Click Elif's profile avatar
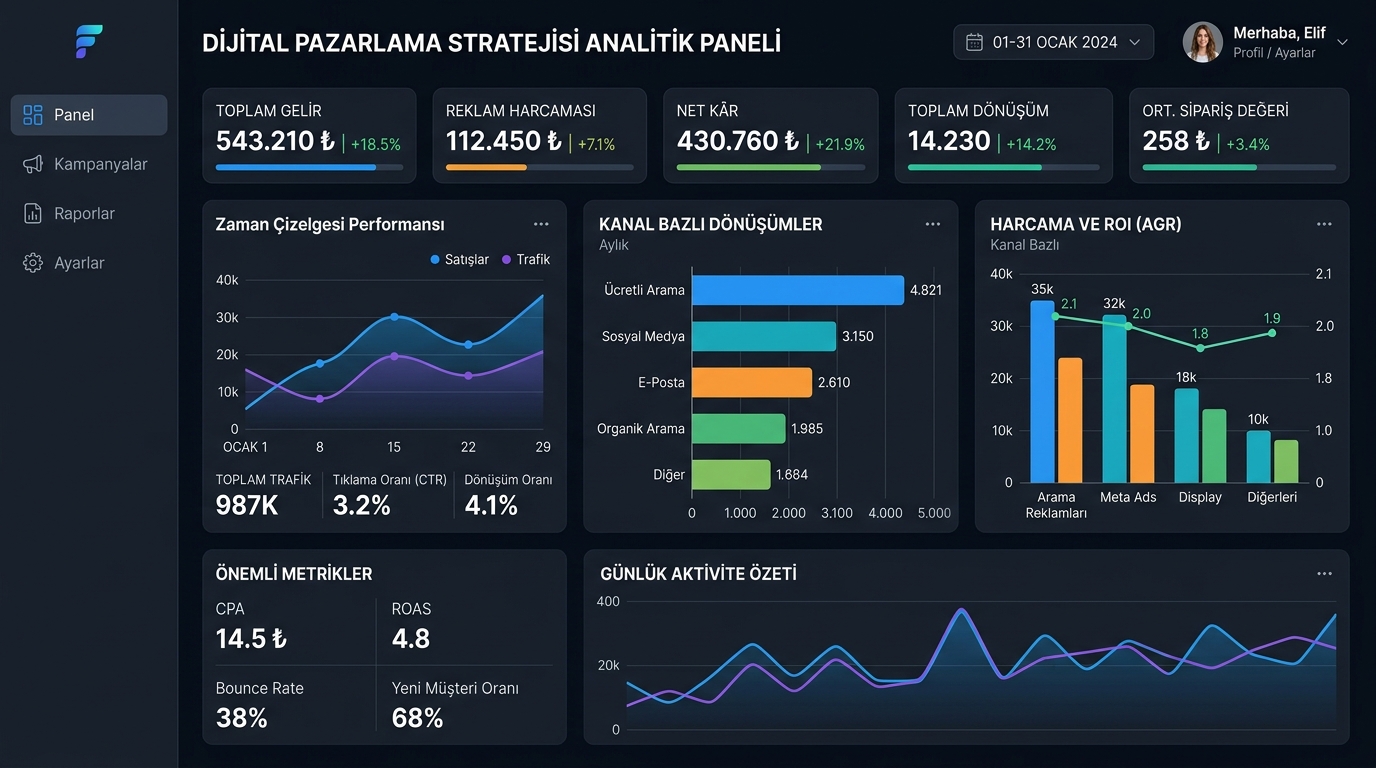The width and height of the screenshot is (1376, 768). 1202,42
